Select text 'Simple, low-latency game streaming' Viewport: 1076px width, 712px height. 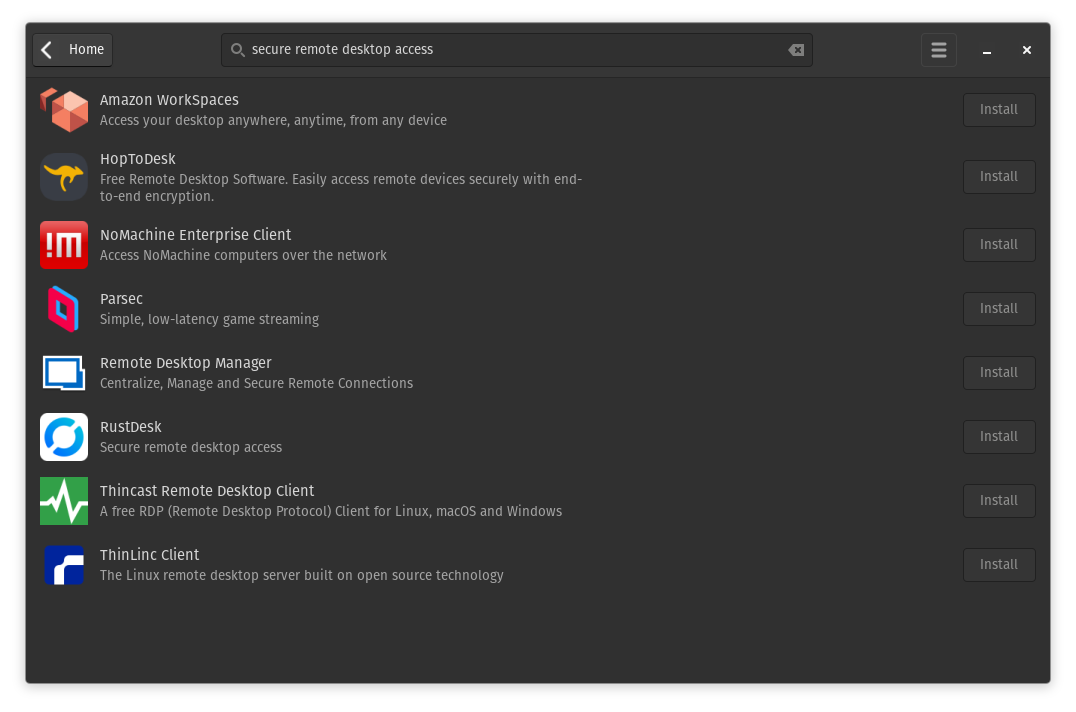point(209,320)
